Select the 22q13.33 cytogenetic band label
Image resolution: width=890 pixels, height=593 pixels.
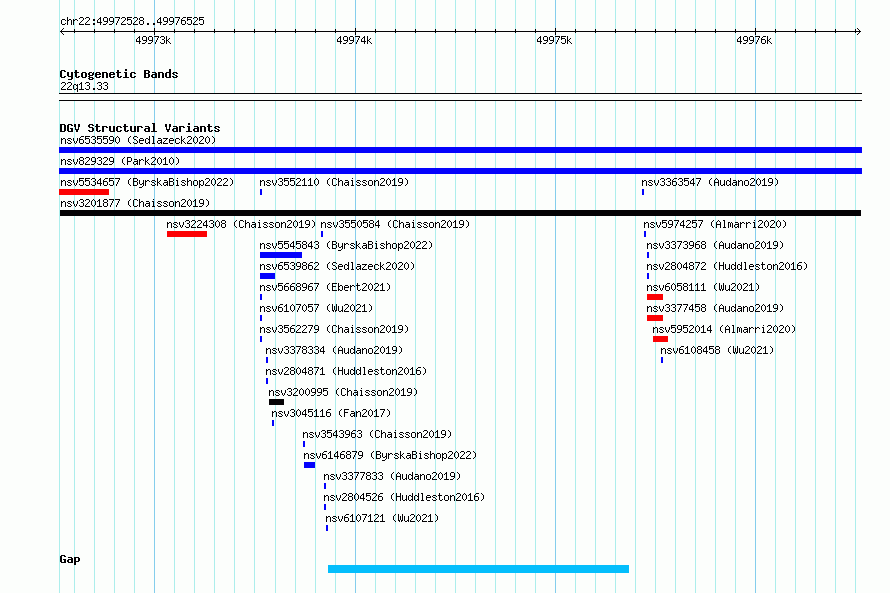[84, 86]
